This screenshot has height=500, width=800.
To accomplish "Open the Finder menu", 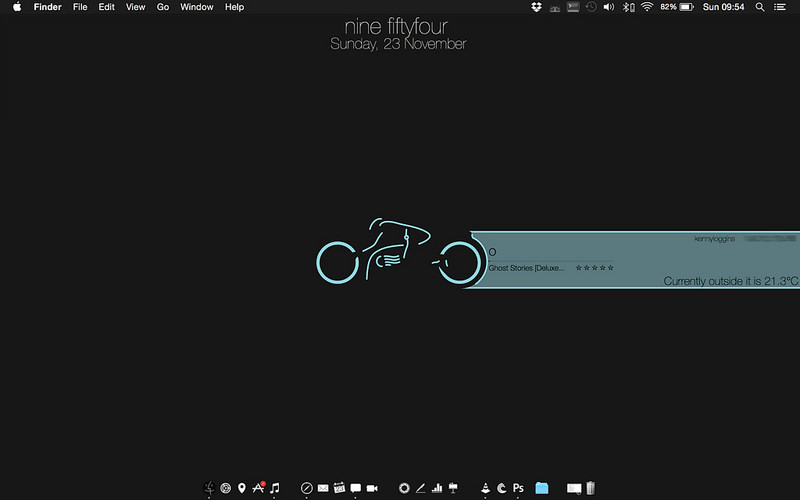I will [47, 7].
